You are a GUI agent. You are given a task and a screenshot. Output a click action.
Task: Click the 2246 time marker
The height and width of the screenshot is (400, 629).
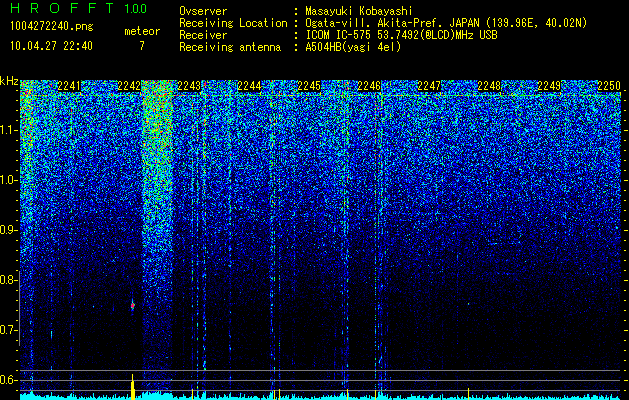point(369,86)
